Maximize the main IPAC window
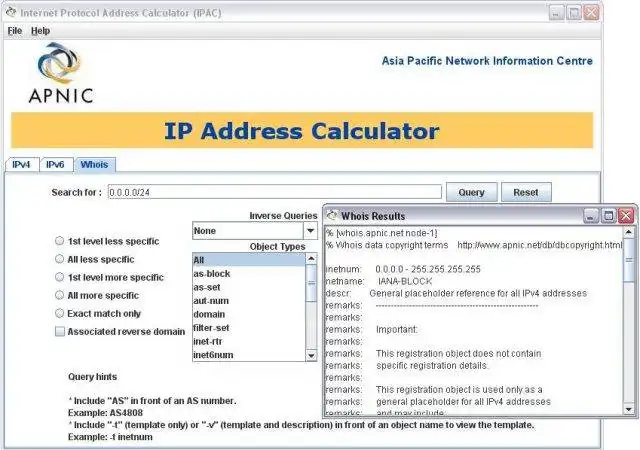 (573, 13)
